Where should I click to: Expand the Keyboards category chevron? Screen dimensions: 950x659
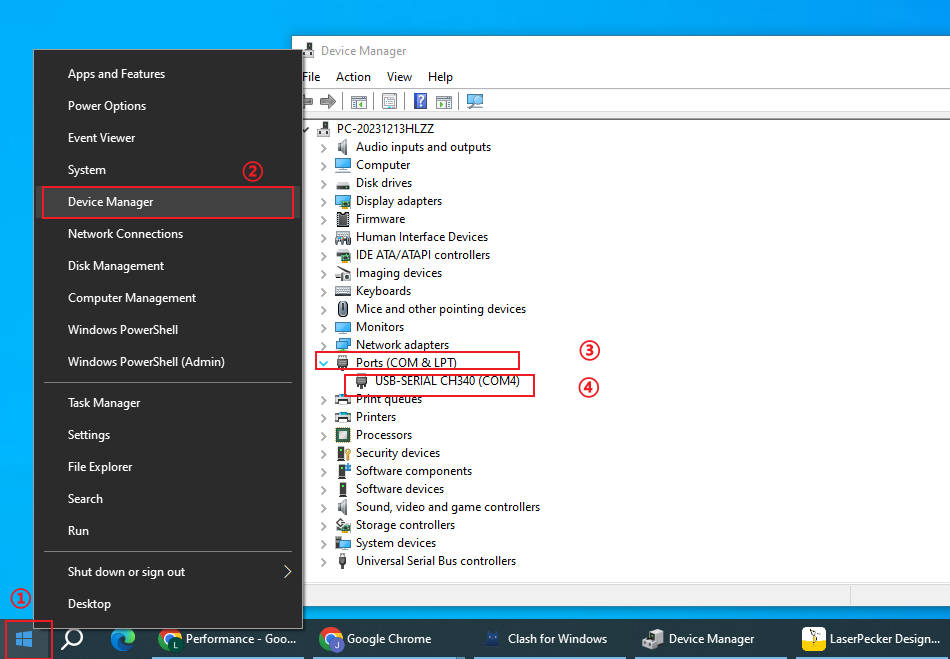click(323, 291)
